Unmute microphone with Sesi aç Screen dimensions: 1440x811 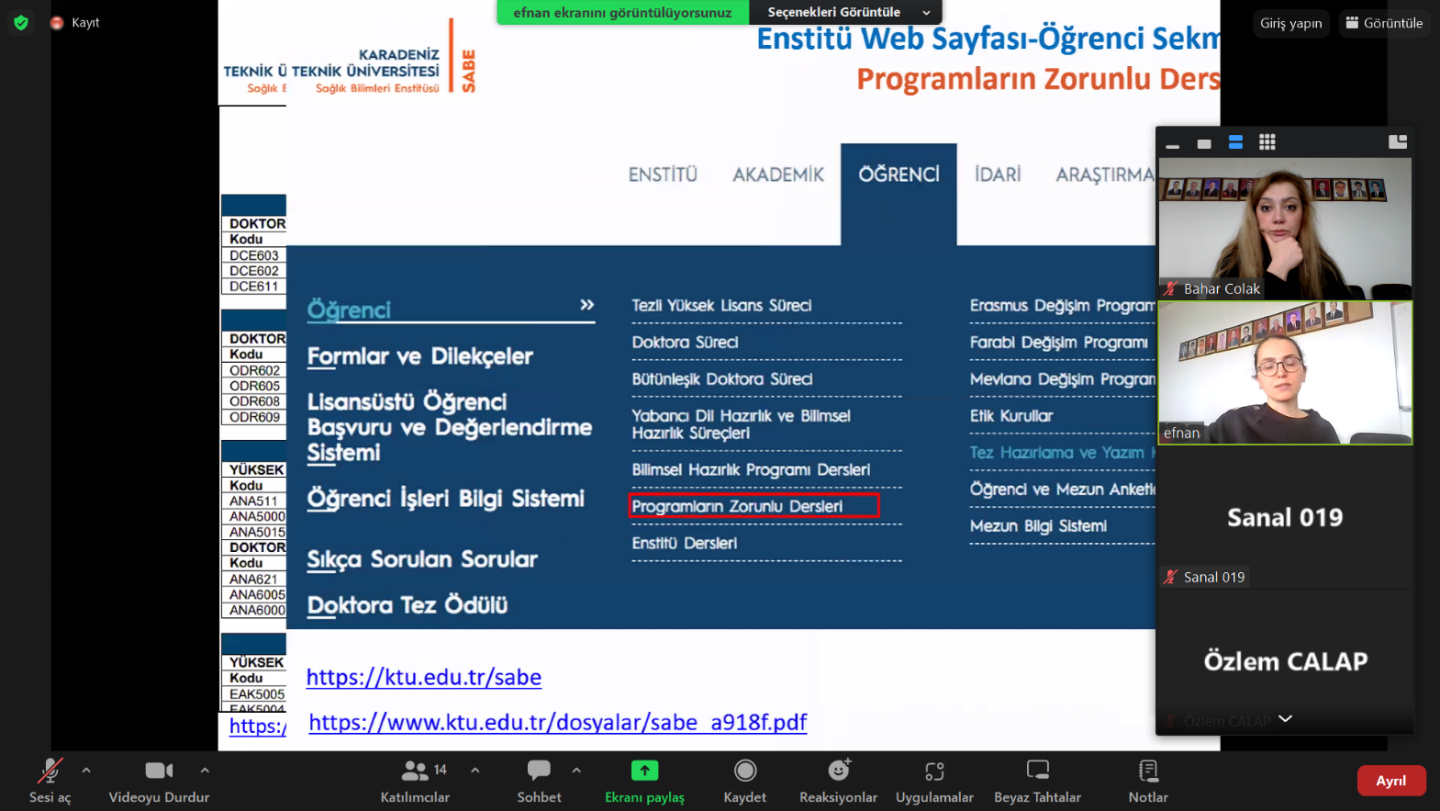coord(49,781)
